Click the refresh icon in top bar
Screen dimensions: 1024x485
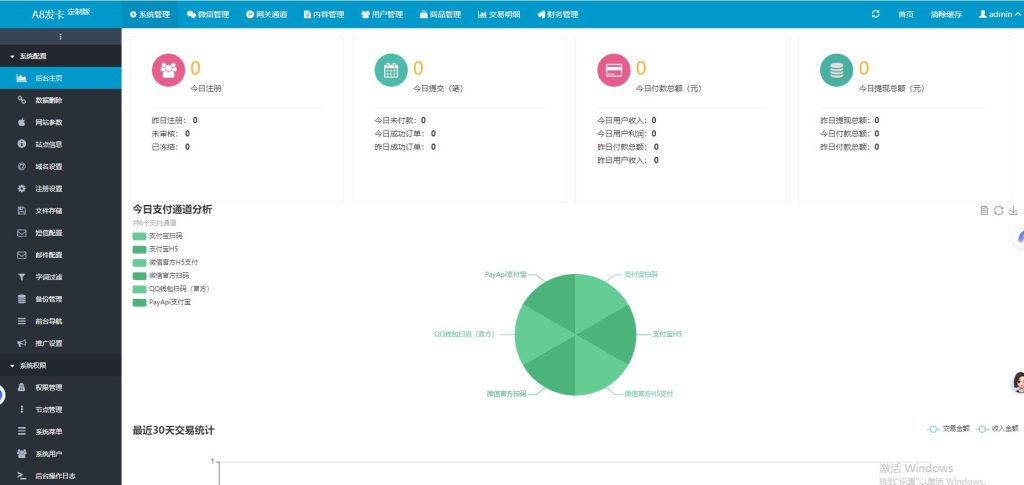click(x=876, y=14)
